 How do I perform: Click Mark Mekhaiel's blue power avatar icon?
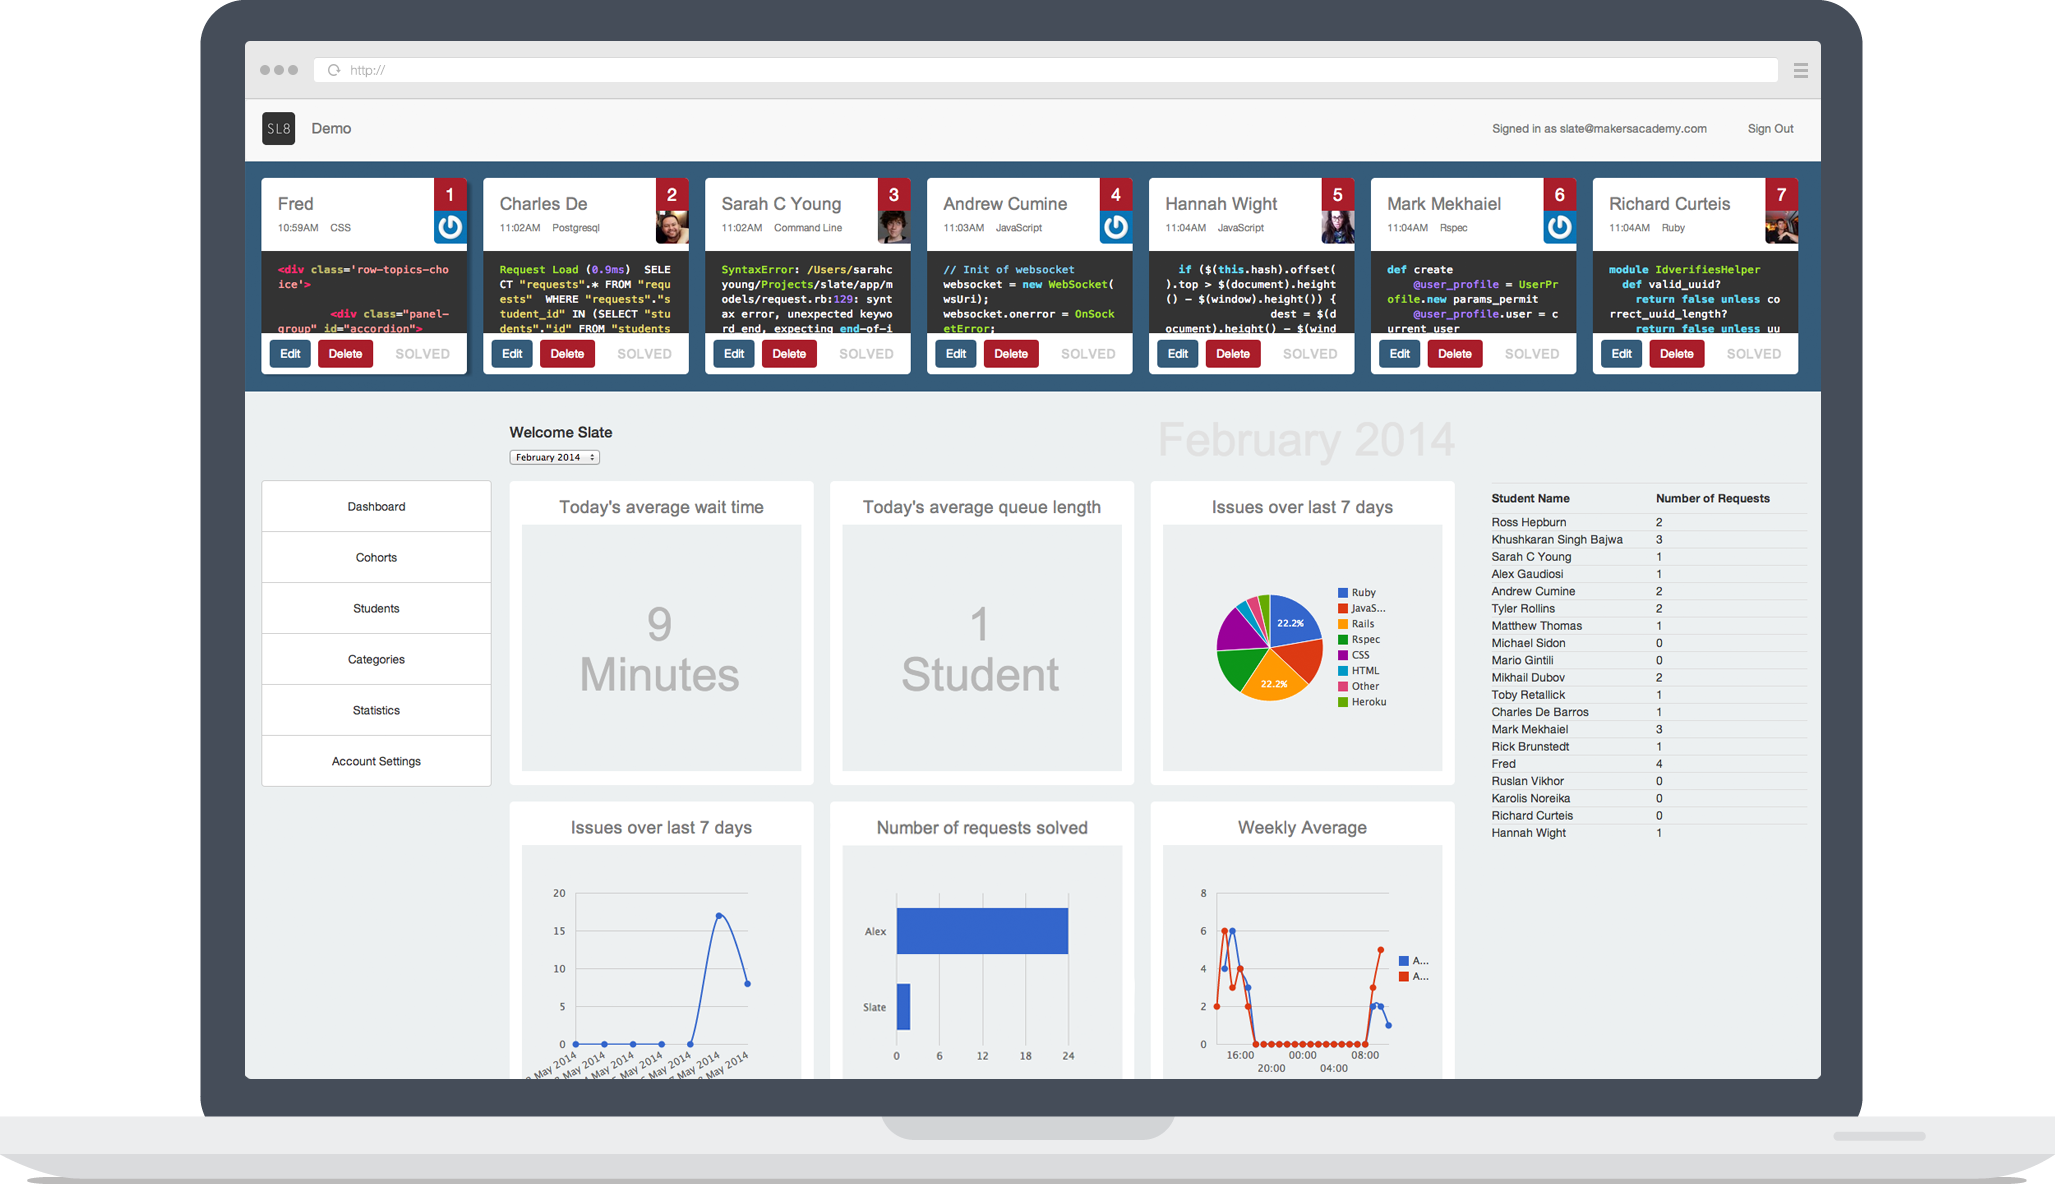click(1559, 227)
